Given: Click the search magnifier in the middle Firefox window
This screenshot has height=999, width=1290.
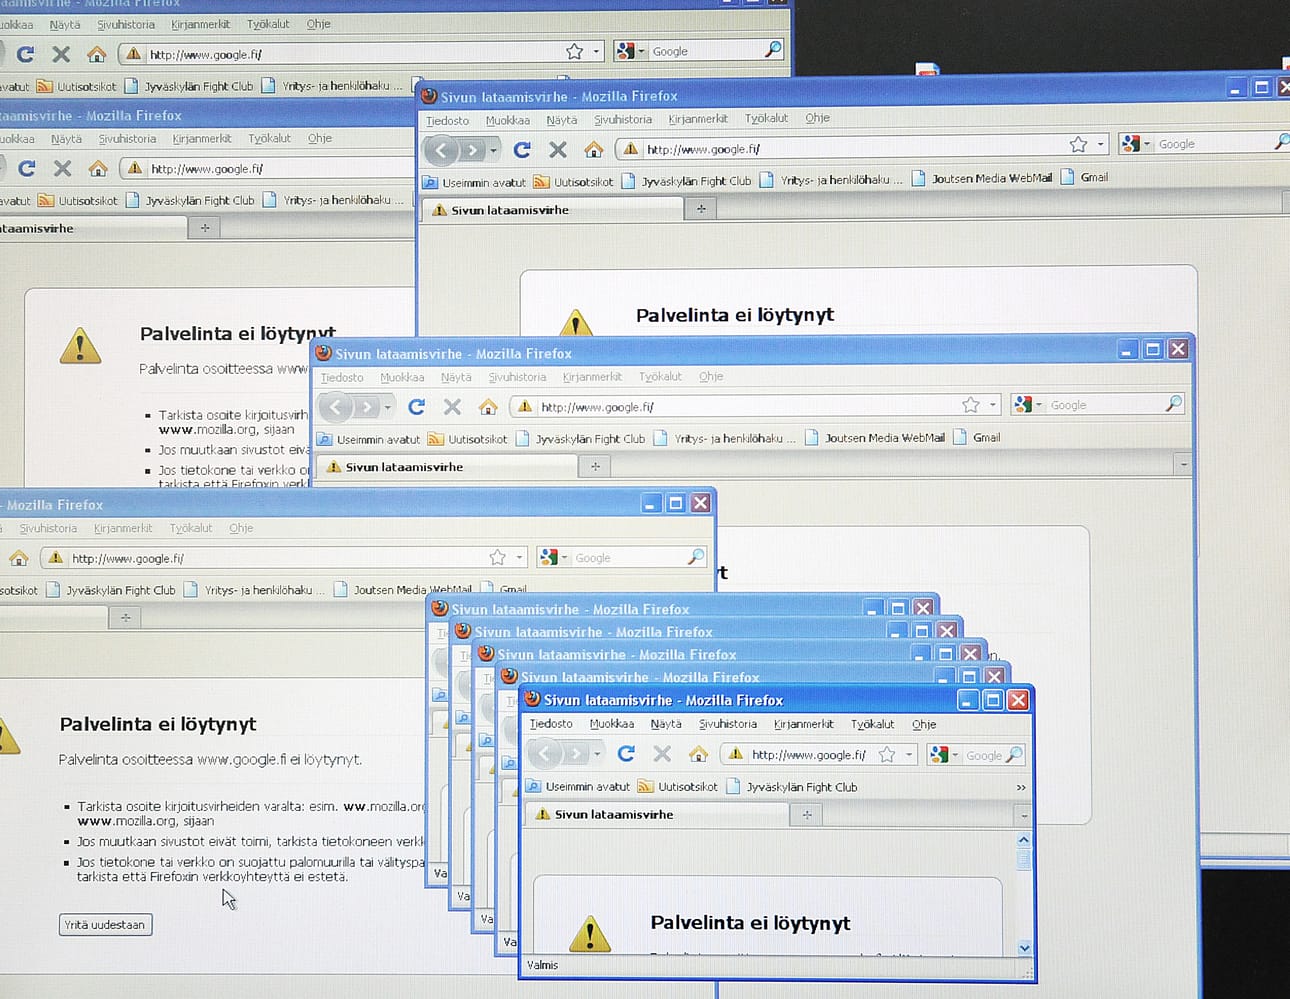Looking at the screenshot, I should [x=1173, y=404].
